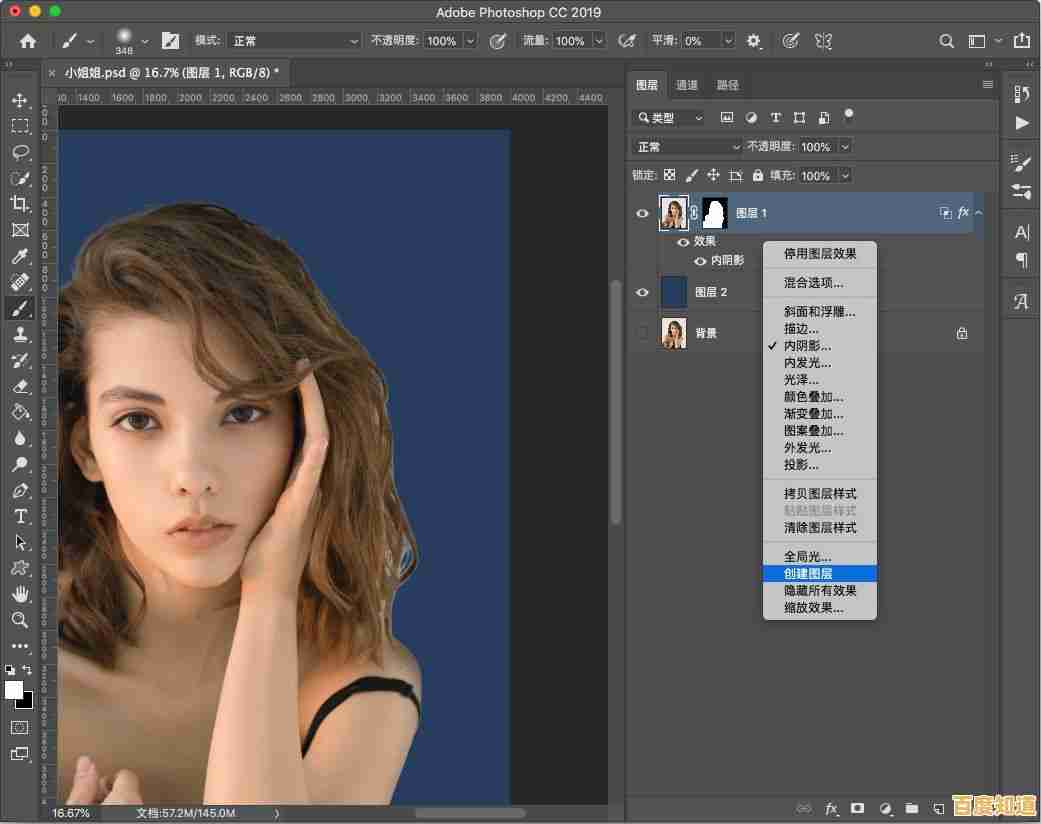Select the Lasso tool
Screen dimensions: 1041x824
20,152
